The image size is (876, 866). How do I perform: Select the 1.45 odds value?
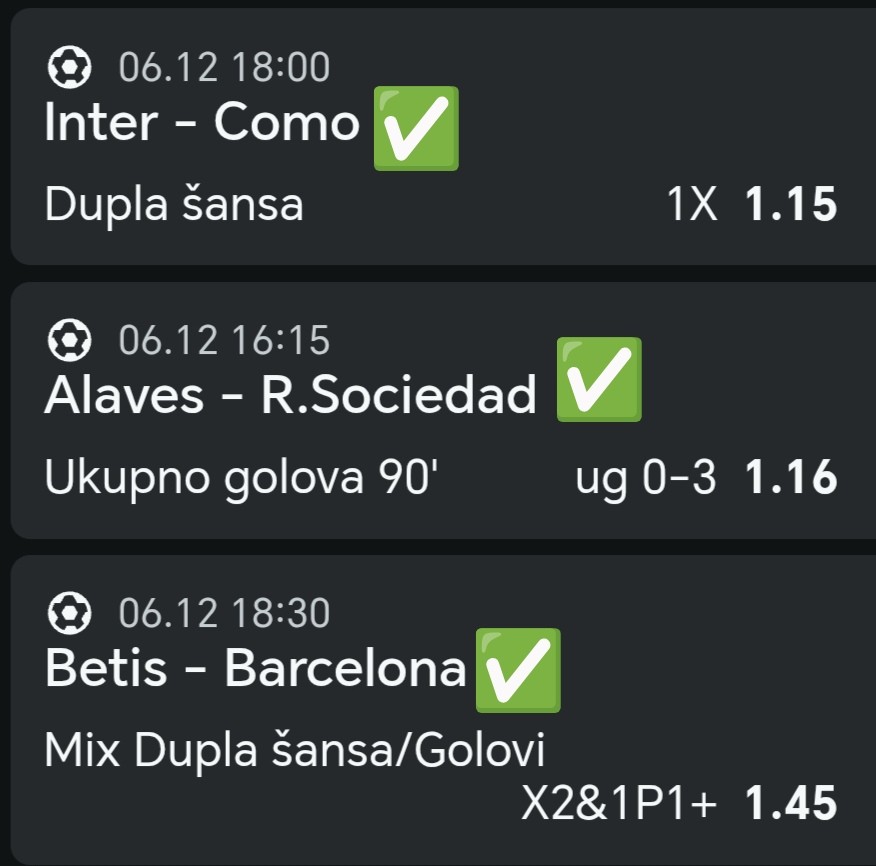point(790,803)
